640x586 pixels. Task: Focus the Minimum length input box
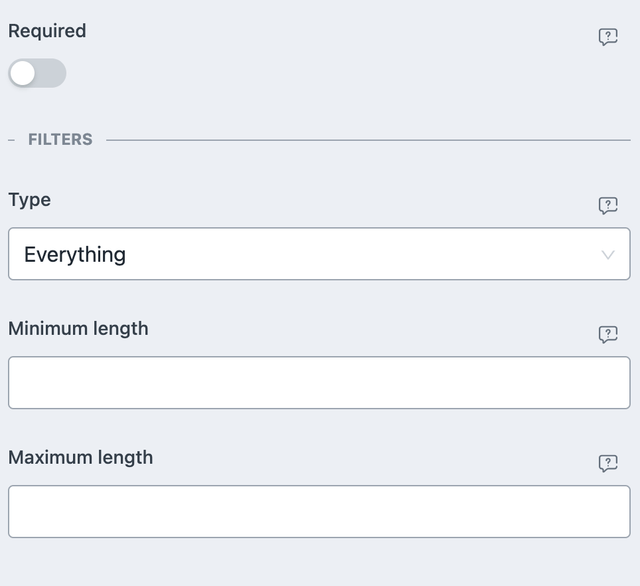point(319,383)
